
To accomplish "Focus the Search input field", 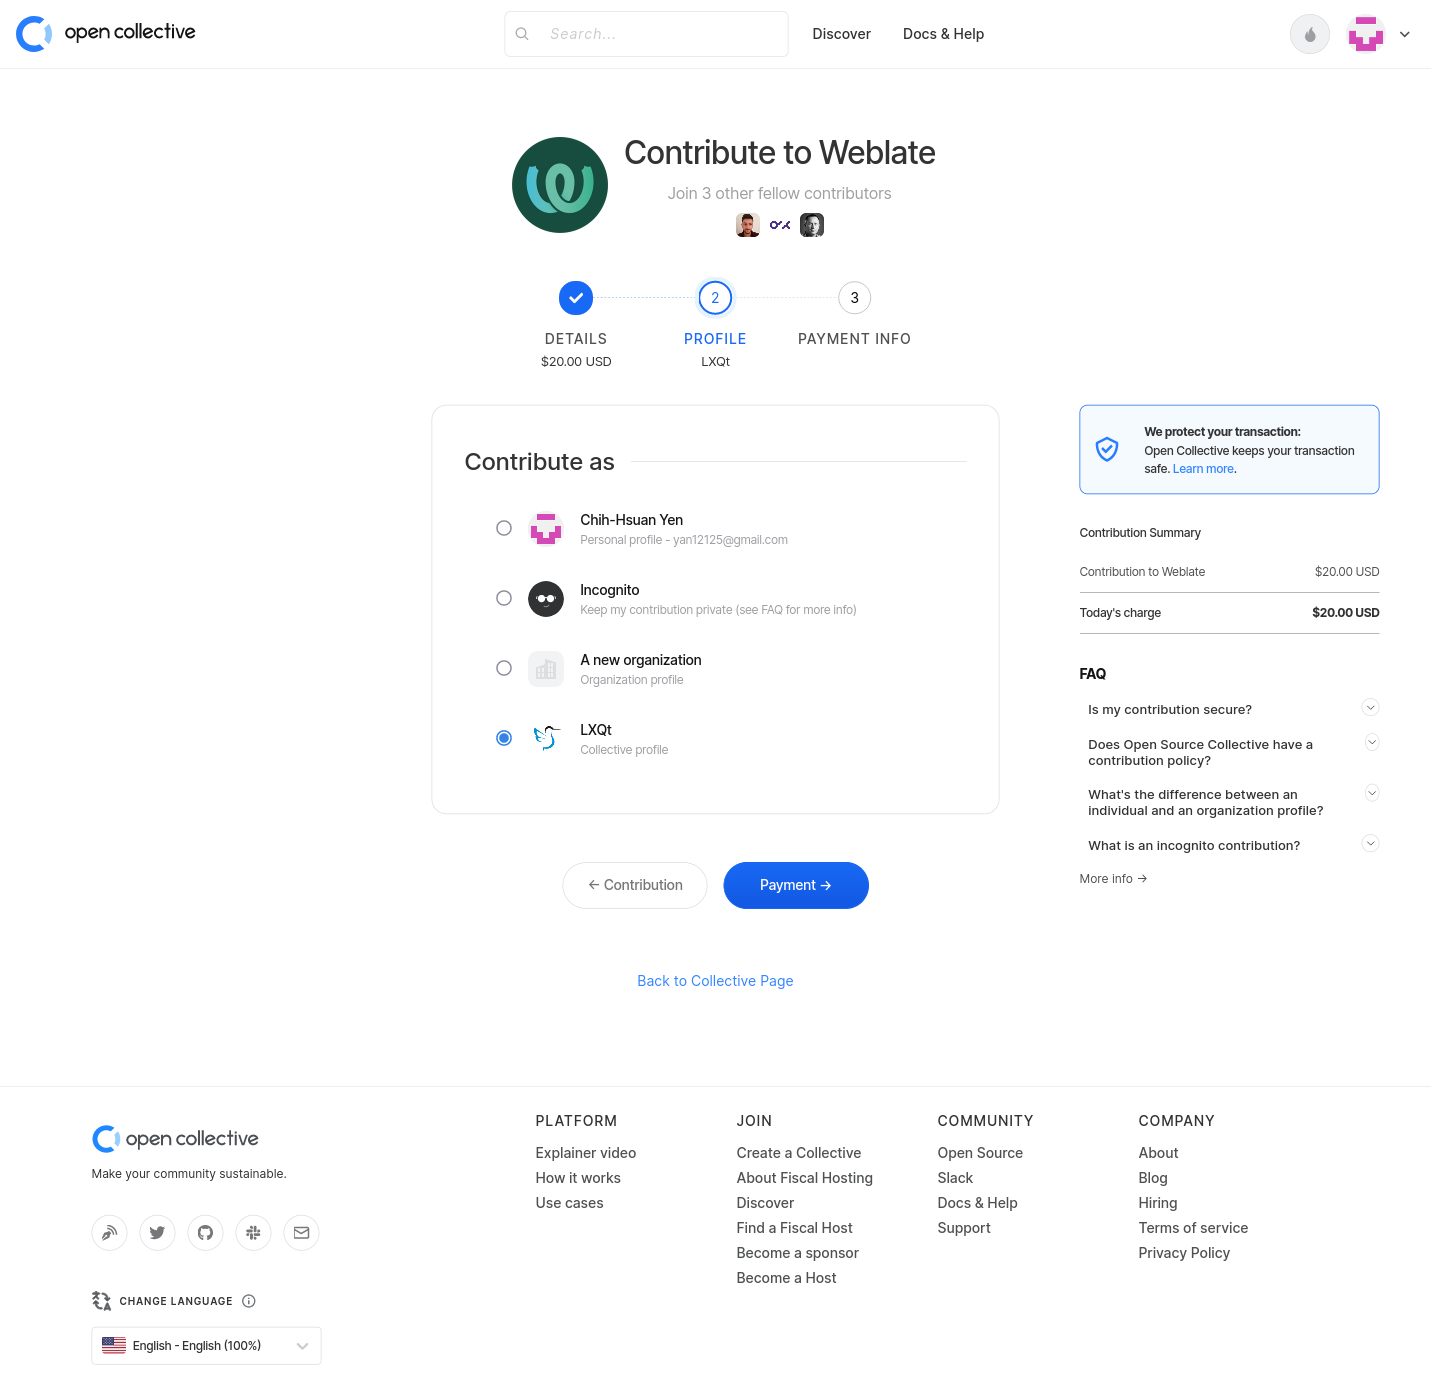I will pos(646,34).
